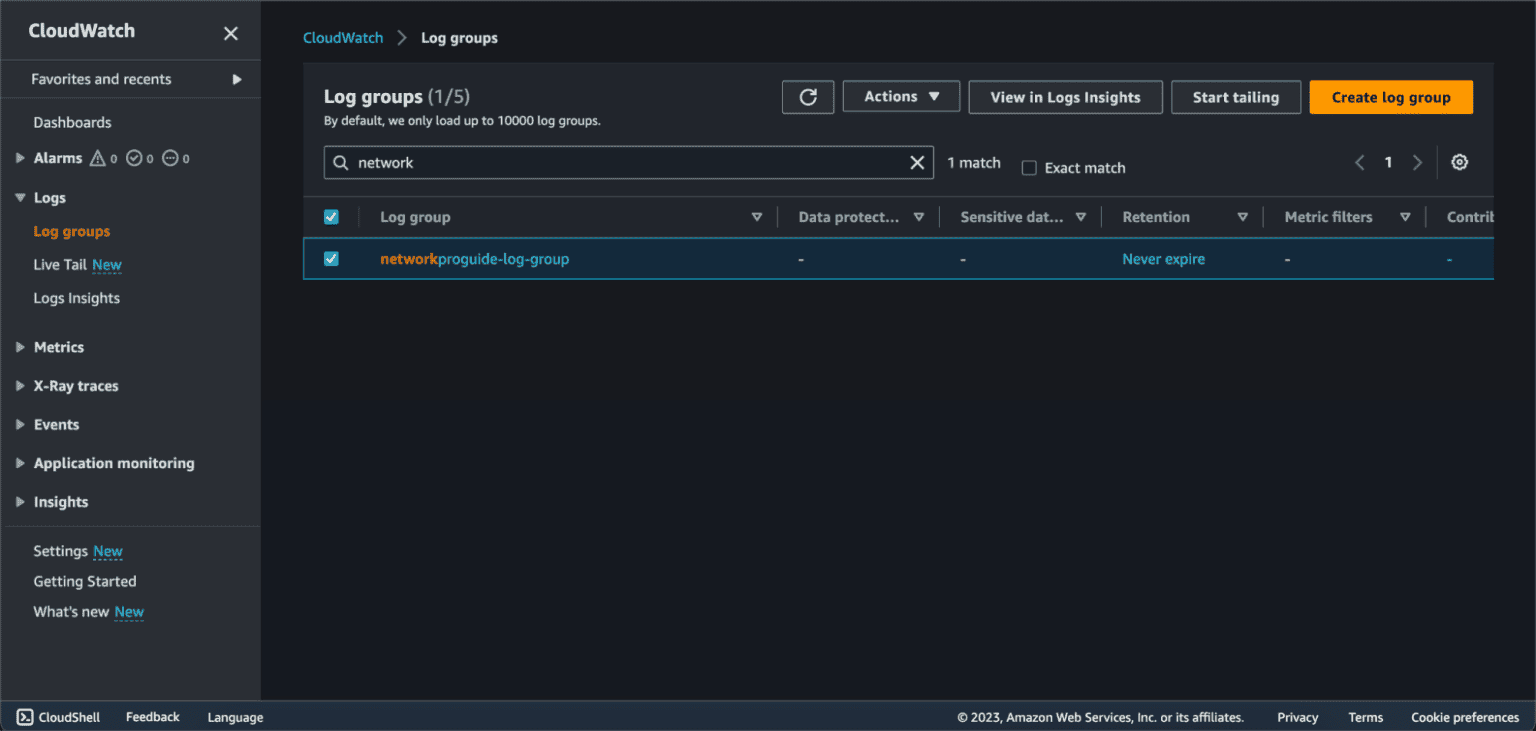
Task: Expand the Metrics section in sidebar
Action: pyautogui.click(x=18, y=346)
